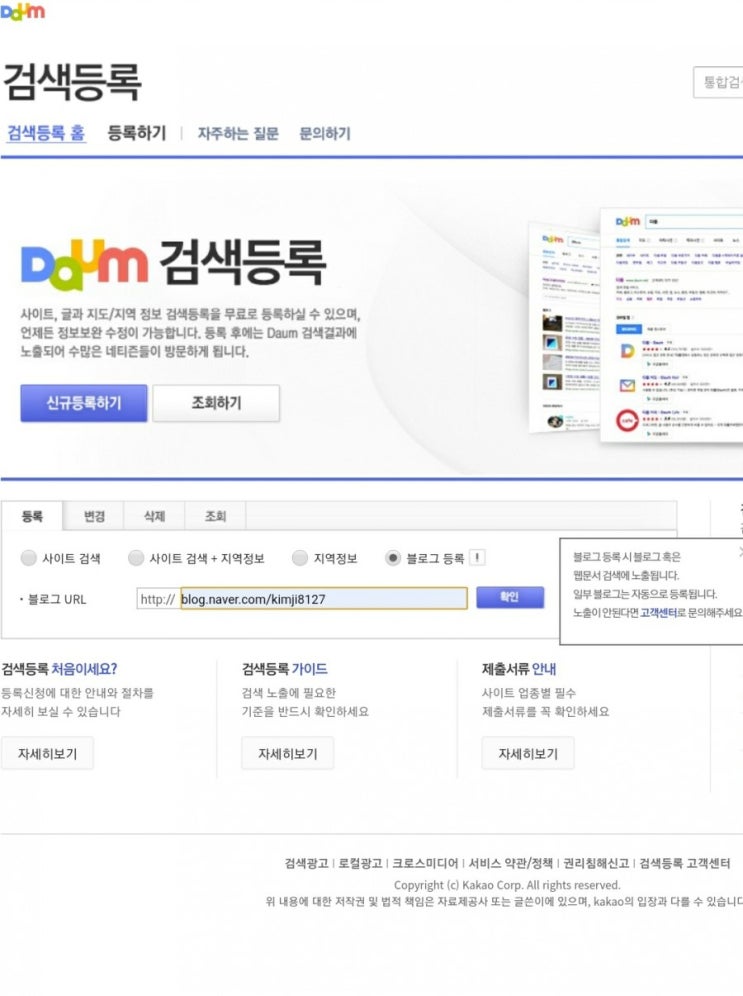Open 검색등록 고객센터 footer link
Image resolution: width=743 pixels, height=996 pixels.
(685, 863)
